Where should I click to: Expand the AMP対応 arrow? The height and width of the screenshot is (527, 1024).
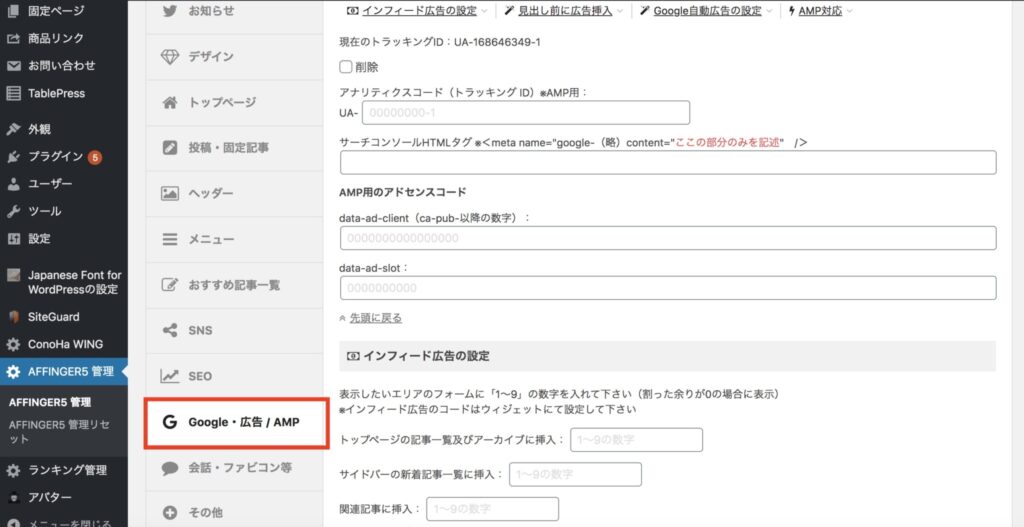pos(849,11)
